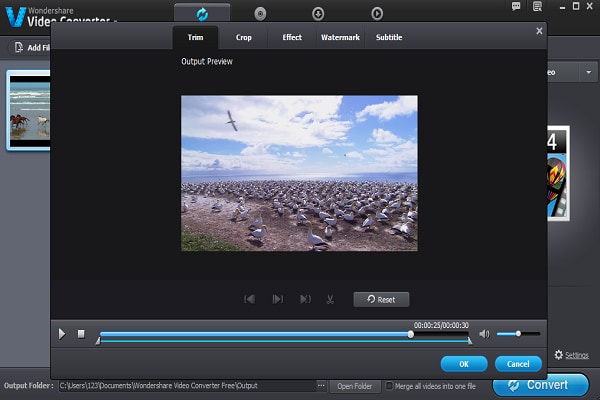This screenshot has height=400, width=600.
Task: Click the Add Files button
Action: [x=31, y=47]
